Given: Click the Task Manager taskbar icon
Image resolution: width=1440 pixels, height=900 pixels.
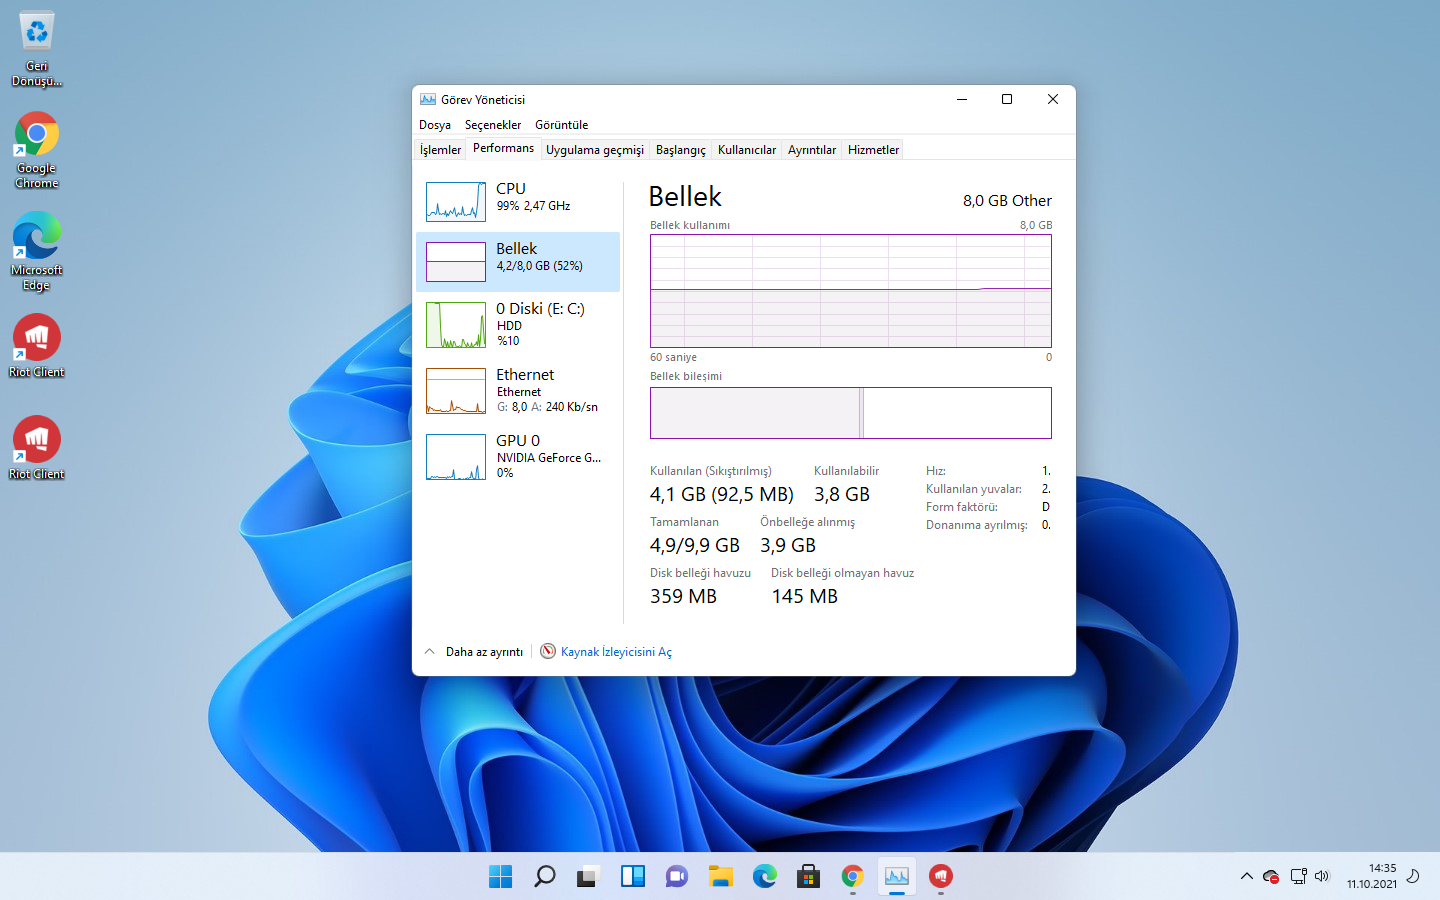Looking at the screenshot, I should [897, 877].
